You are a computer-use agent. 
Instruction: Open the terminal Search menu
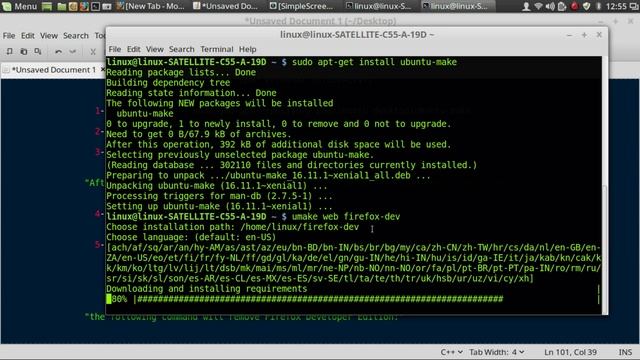point(182,49)
